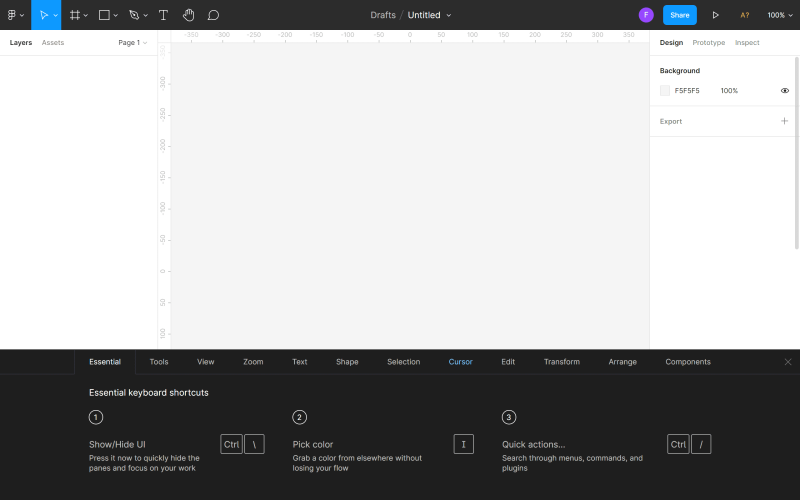Screen dimensions: 800x500
Task: Click the Drafts breadcrumb link
Action: [x=383, y=15]
